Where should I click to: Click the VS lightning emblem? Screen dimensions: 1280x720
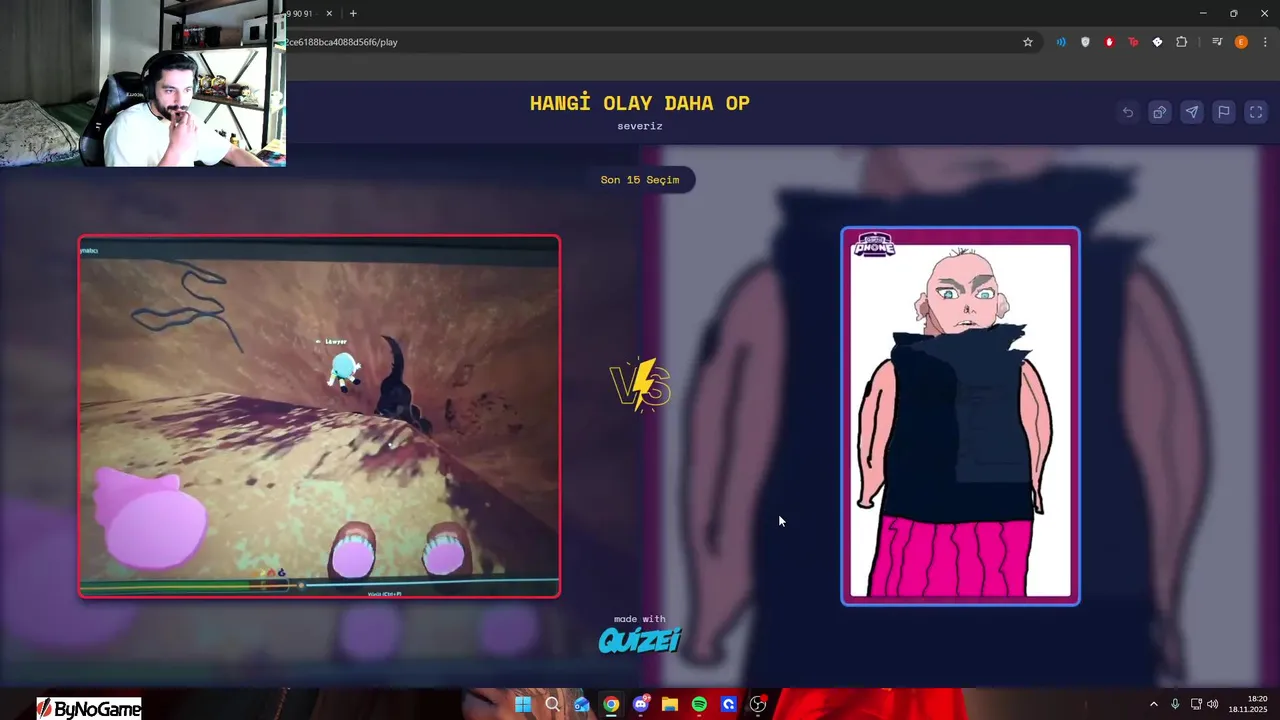pyautogui.click(x=640, y=385)
